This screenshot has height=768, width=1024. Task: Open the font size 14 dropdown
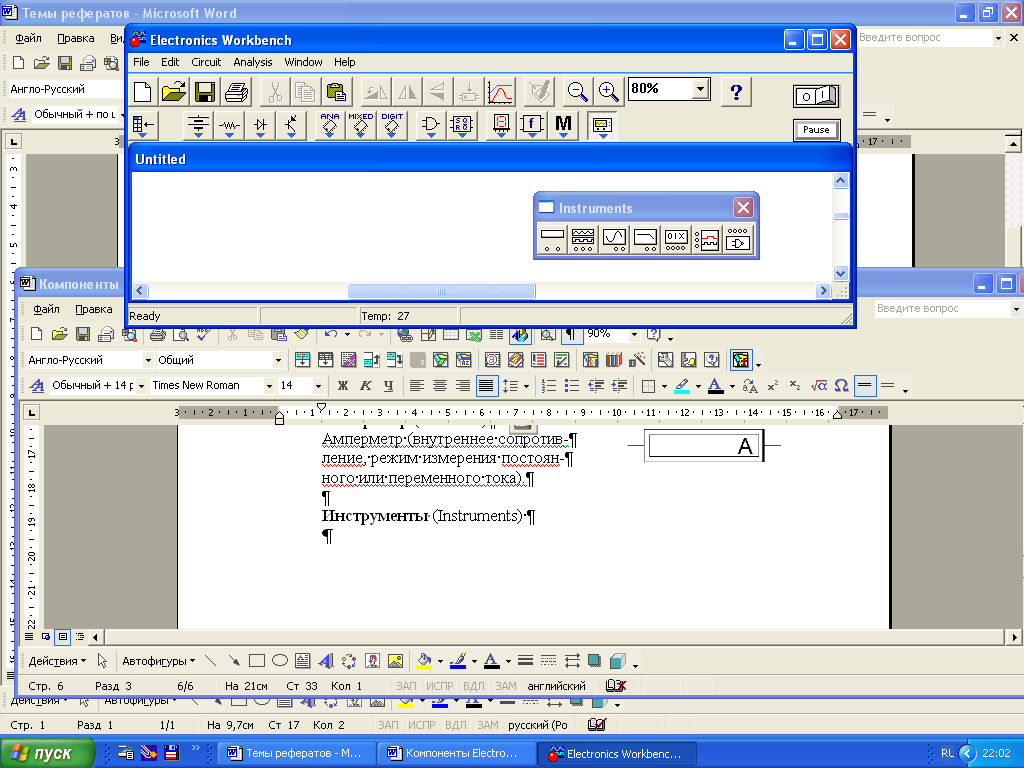pos(318,385)
